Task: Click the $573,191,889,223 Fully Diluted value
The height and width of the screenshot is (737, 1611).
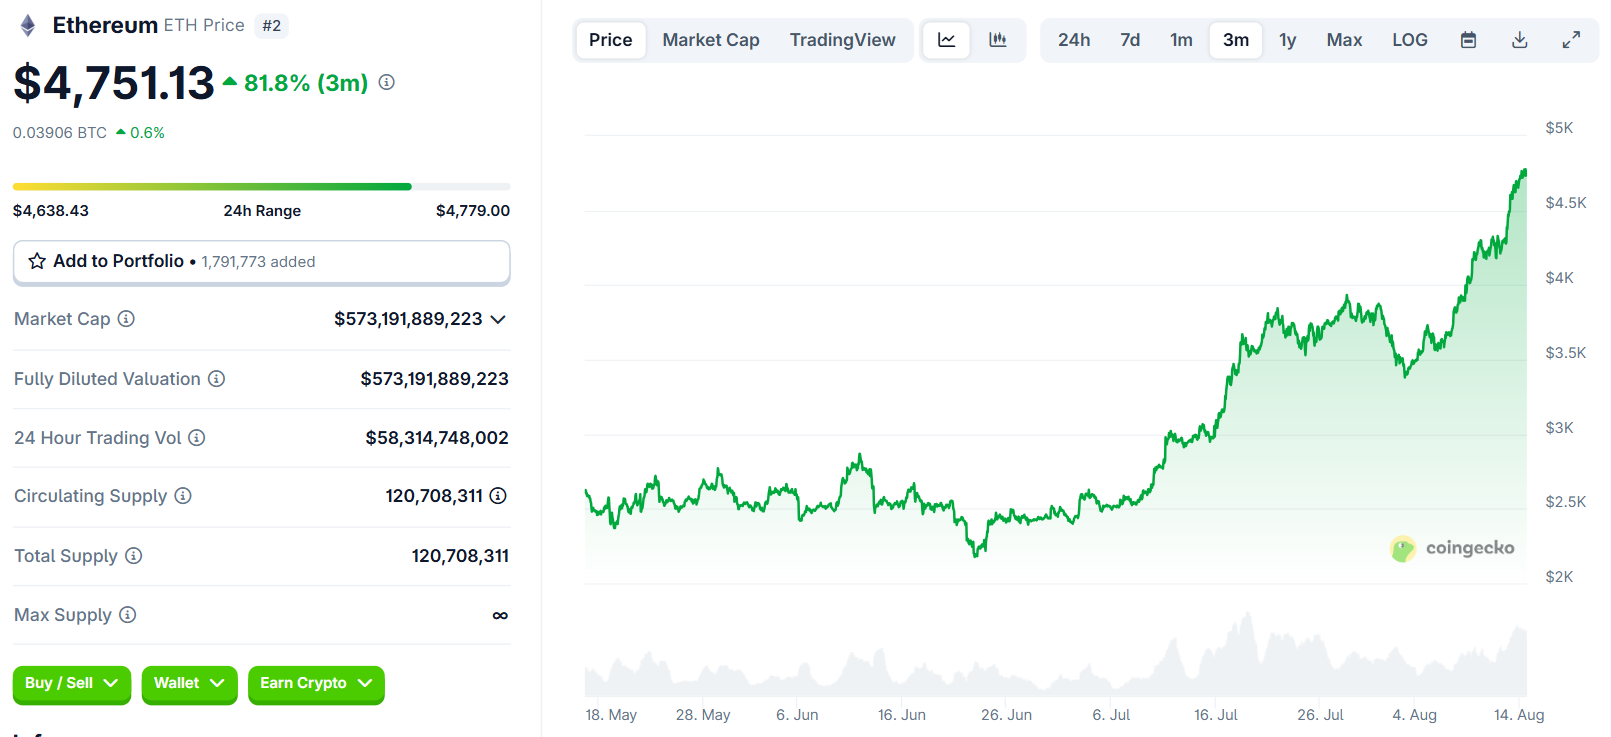Action: click(435, 379)
